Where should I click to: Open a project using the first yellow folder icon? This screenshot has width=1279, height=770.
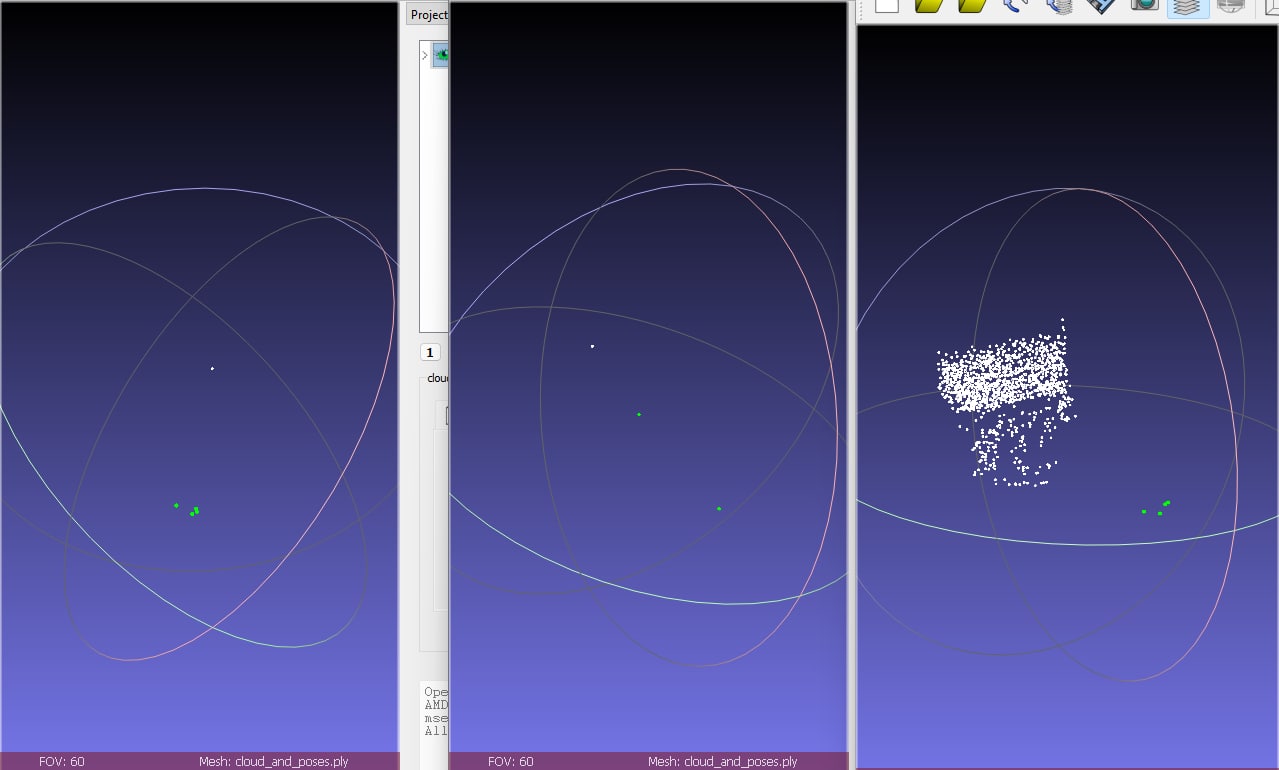tap(928, 11)
